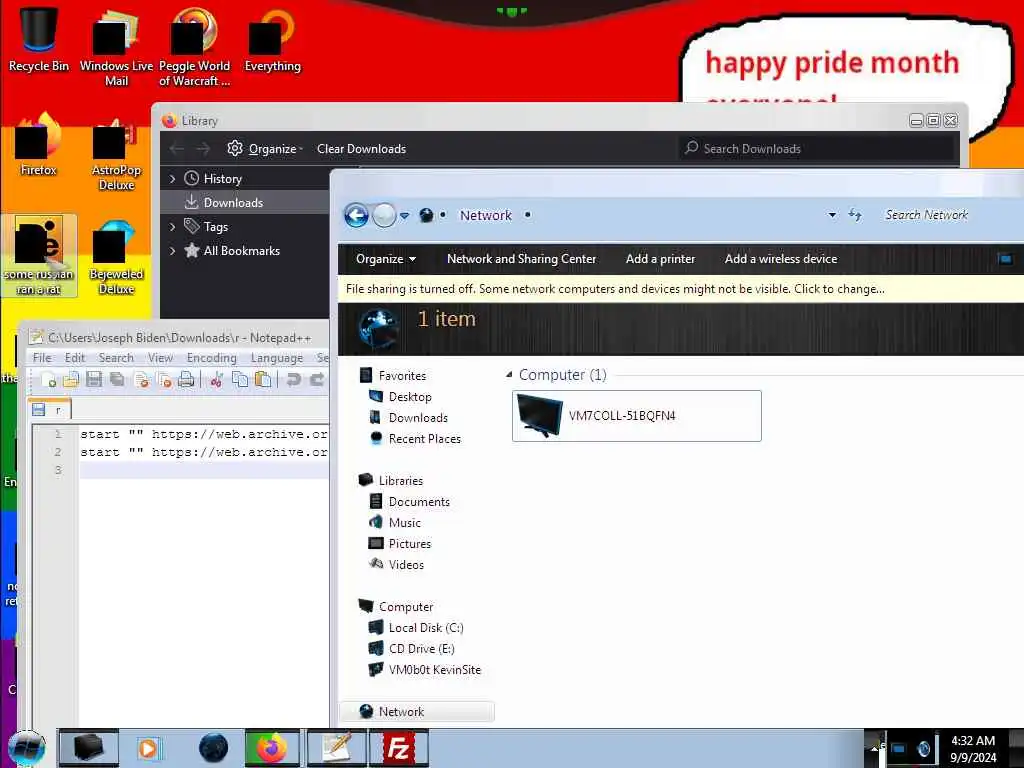
Task: Open the recent pages dropdown beside nav arrows
Action: coord(405,215)
